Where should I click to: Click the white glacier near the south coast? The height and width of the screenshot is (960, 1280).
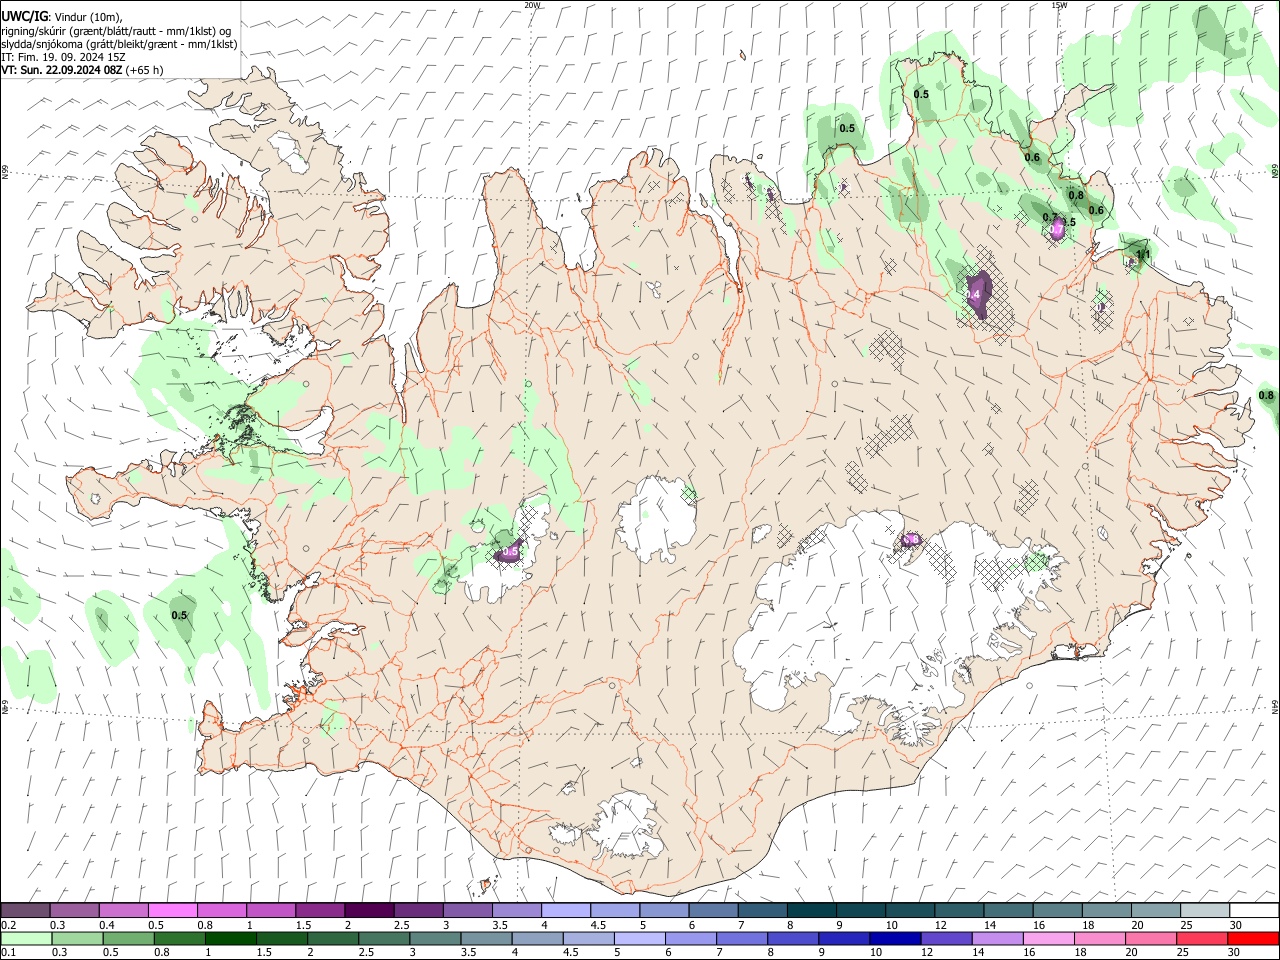pos(628,826)
